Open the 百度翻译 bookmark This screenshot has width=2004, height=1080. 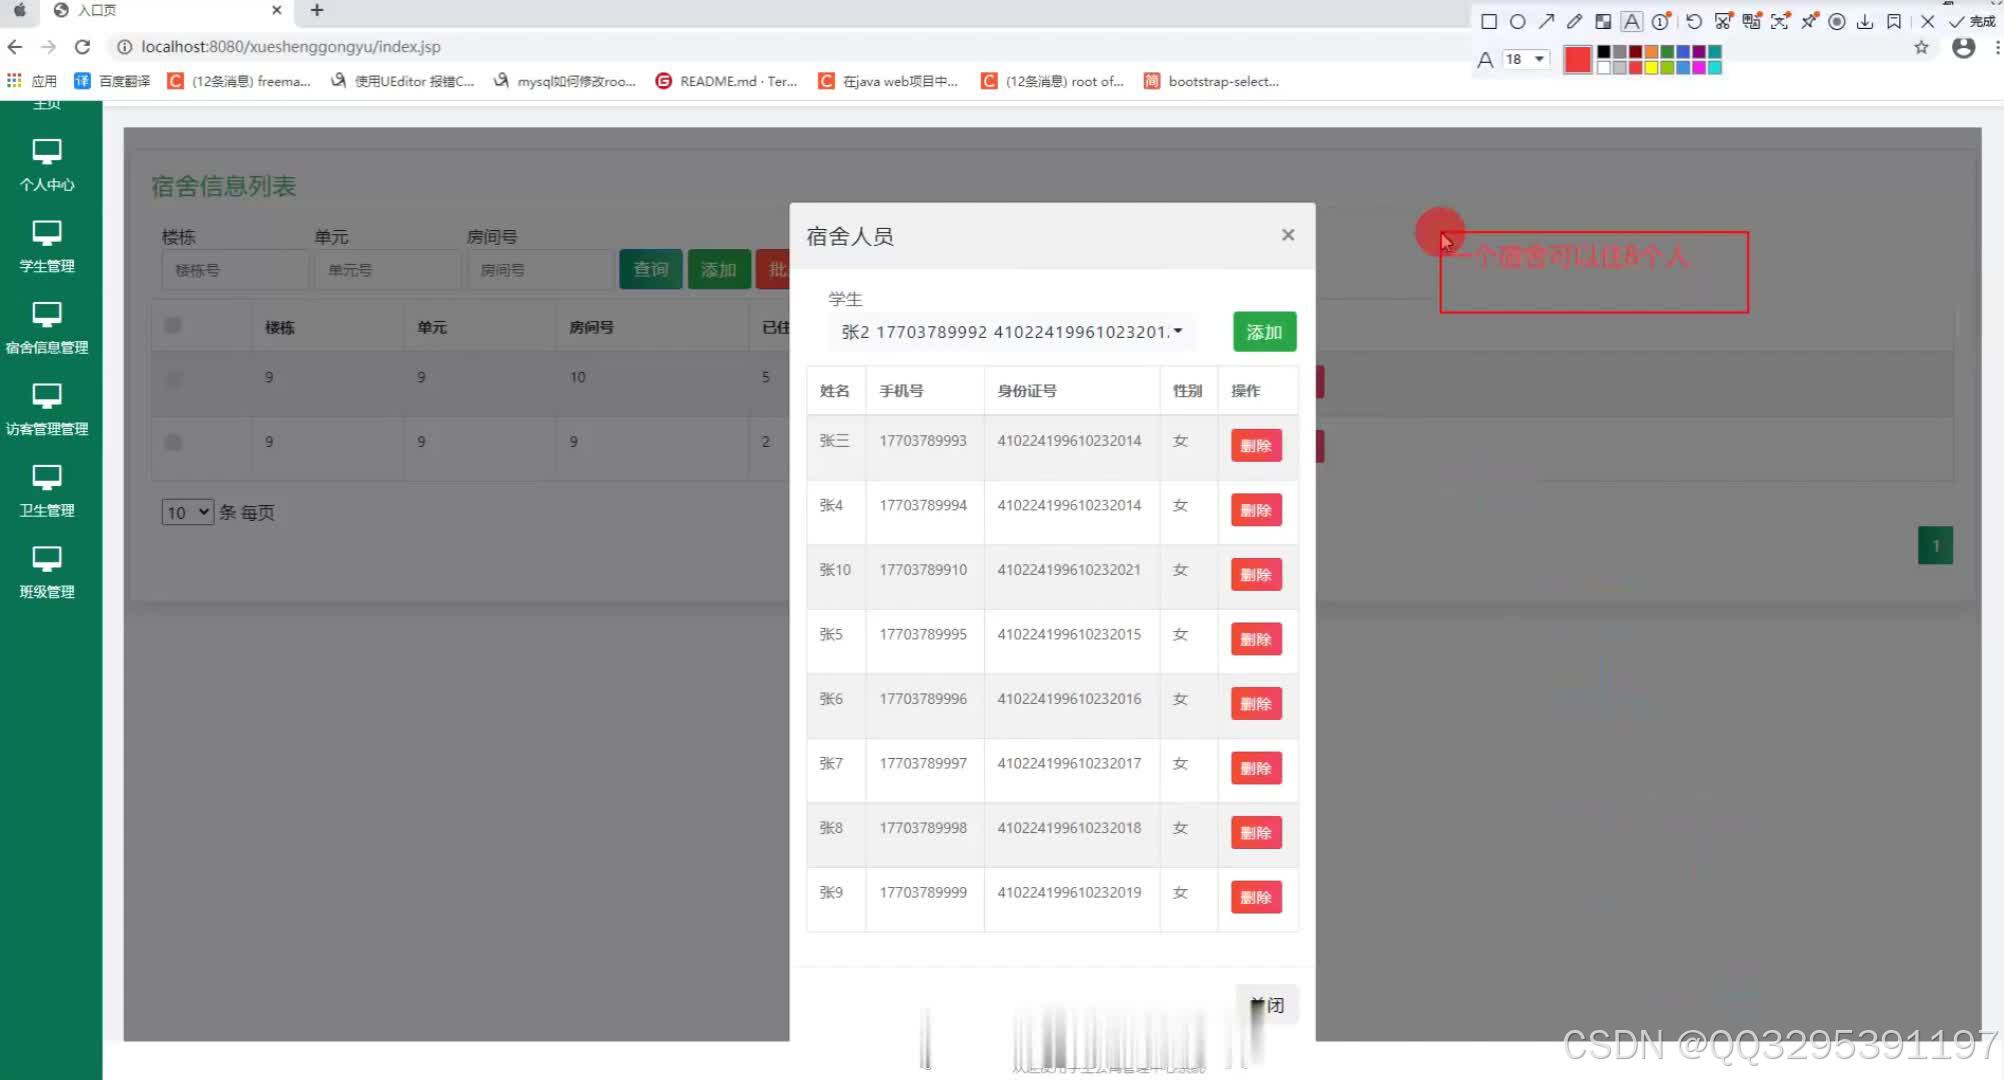pos(113,81)
